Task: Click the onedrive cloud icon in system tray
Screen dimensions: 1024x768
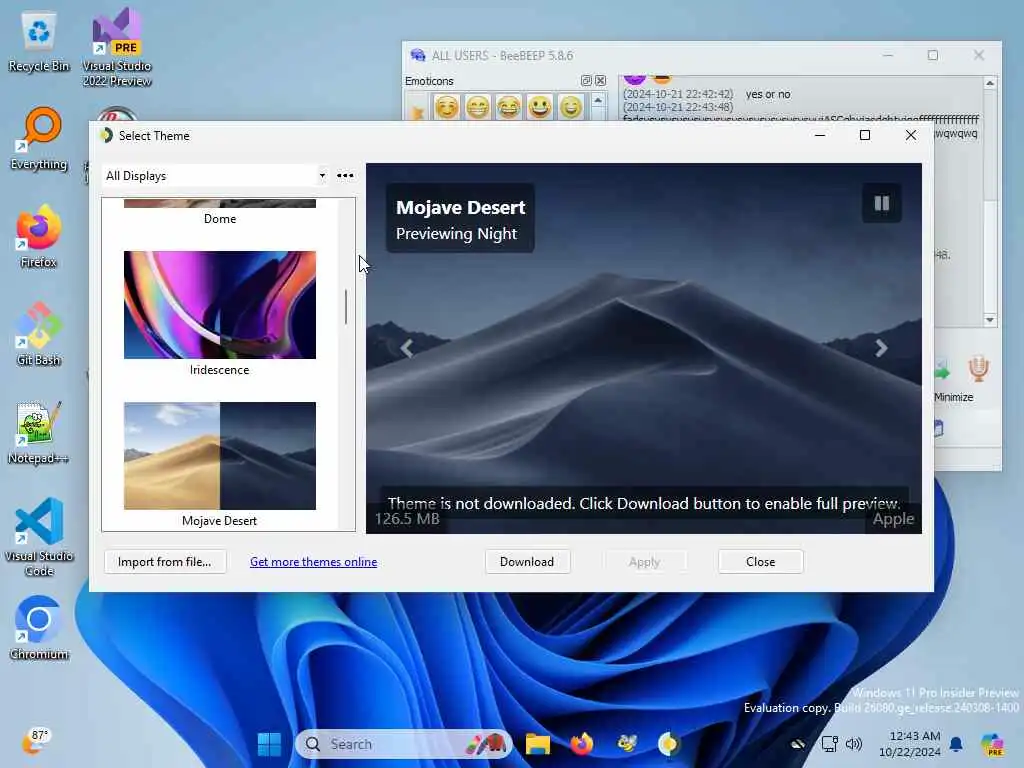Action: 798,744
